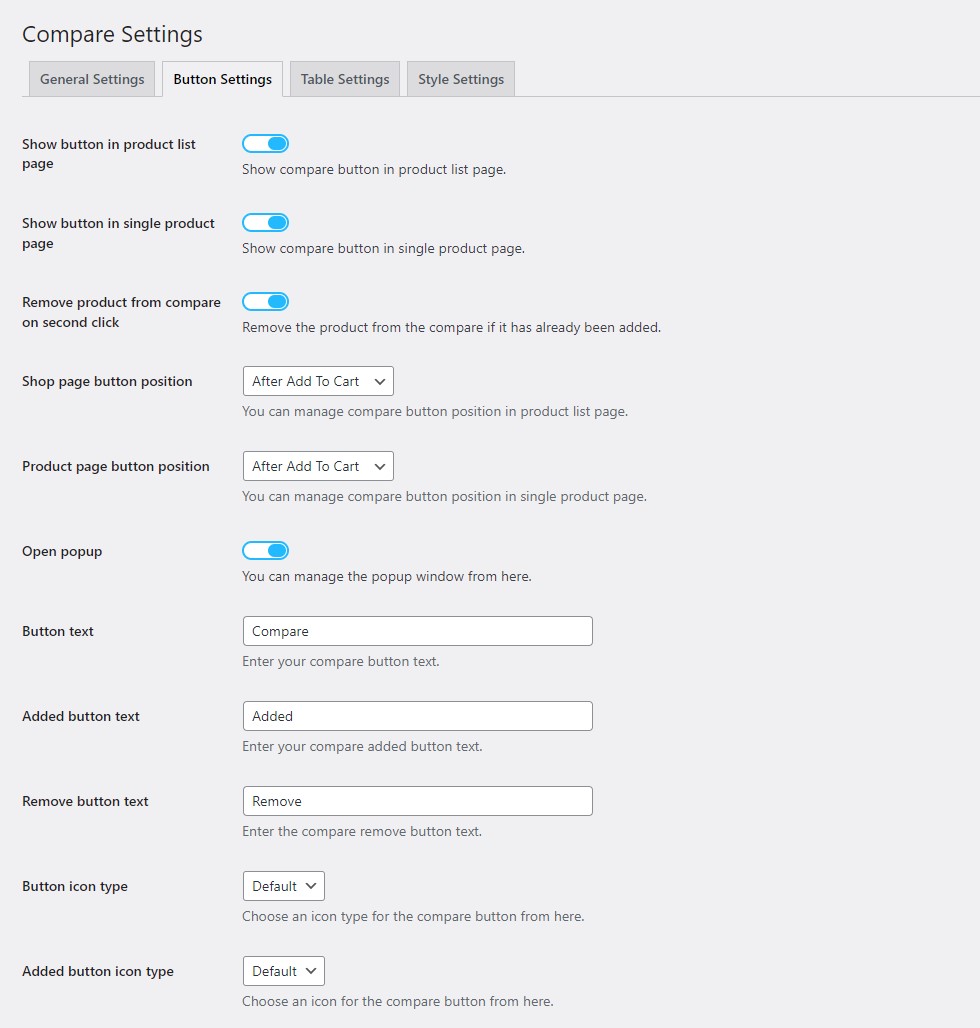Expand the Added button icon type dropdown
The height and width of the screenshot is (1028, 980).
click(283, 971)
